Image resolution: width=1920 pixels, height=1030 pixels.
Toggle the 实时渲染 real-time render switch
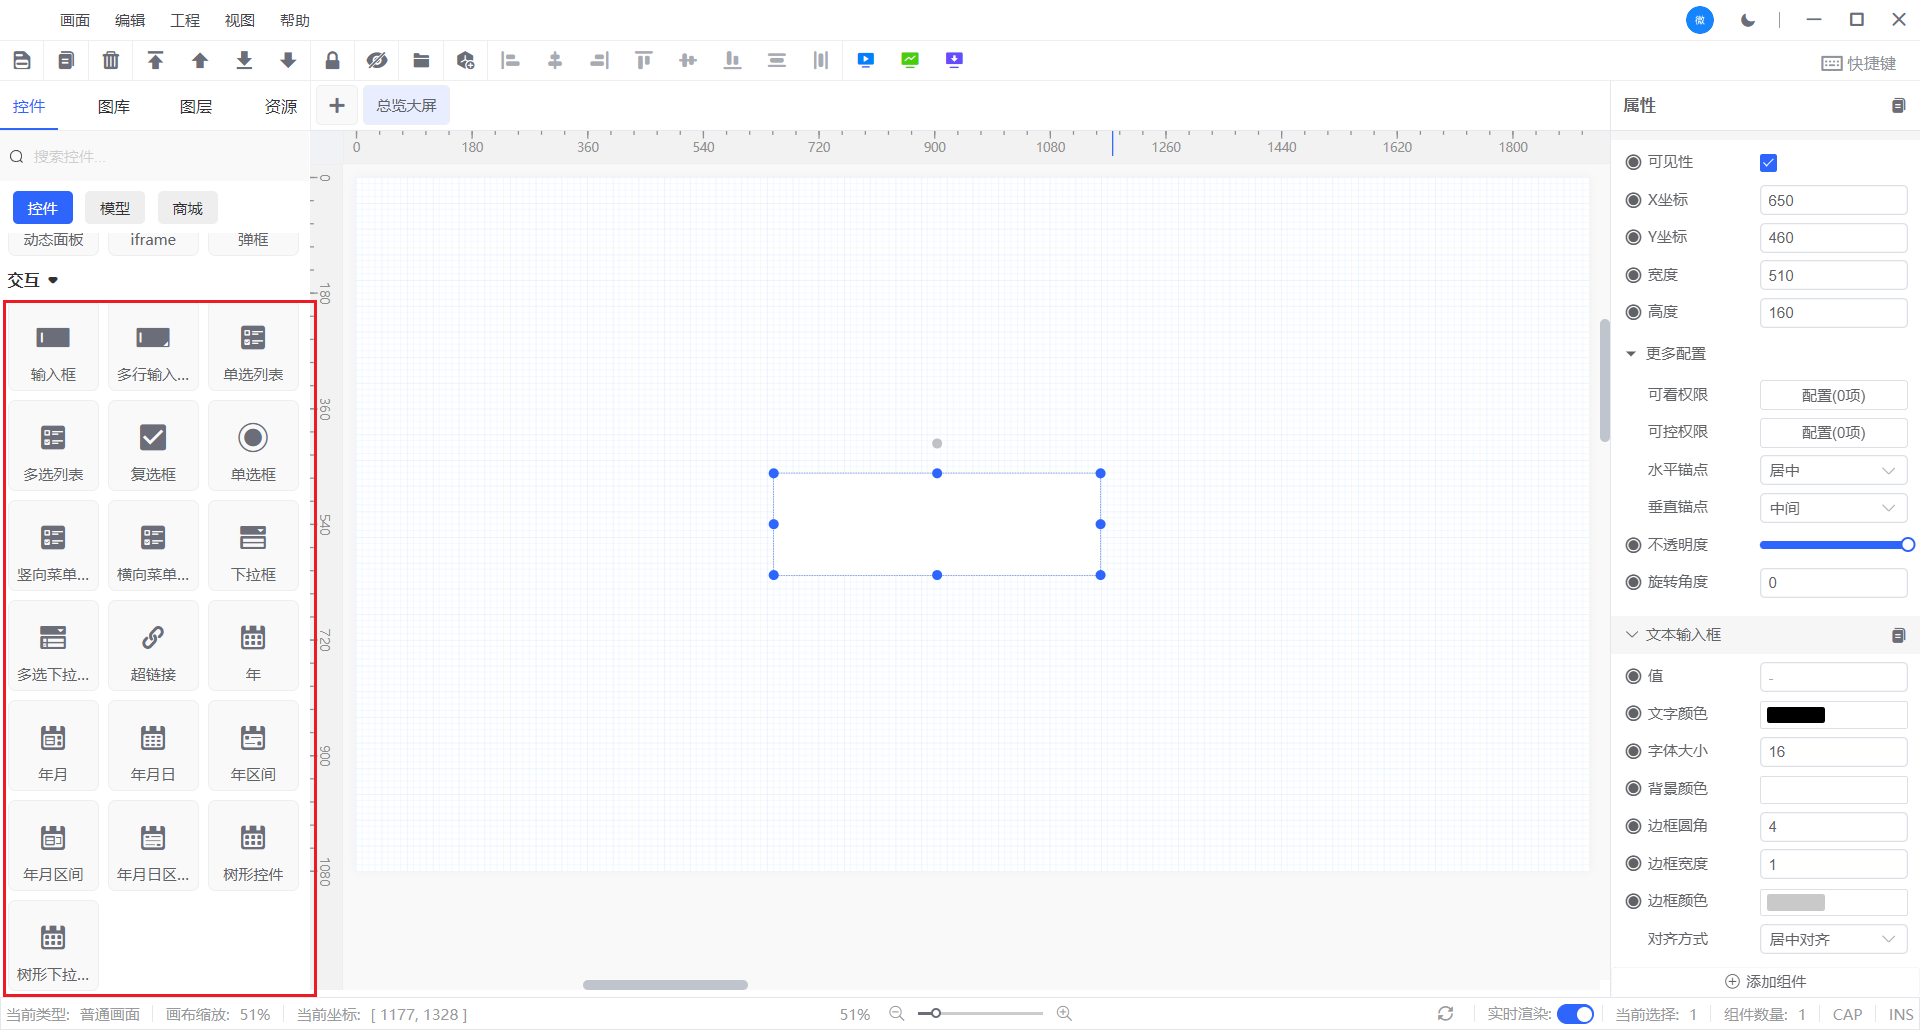(1576, 1014)
